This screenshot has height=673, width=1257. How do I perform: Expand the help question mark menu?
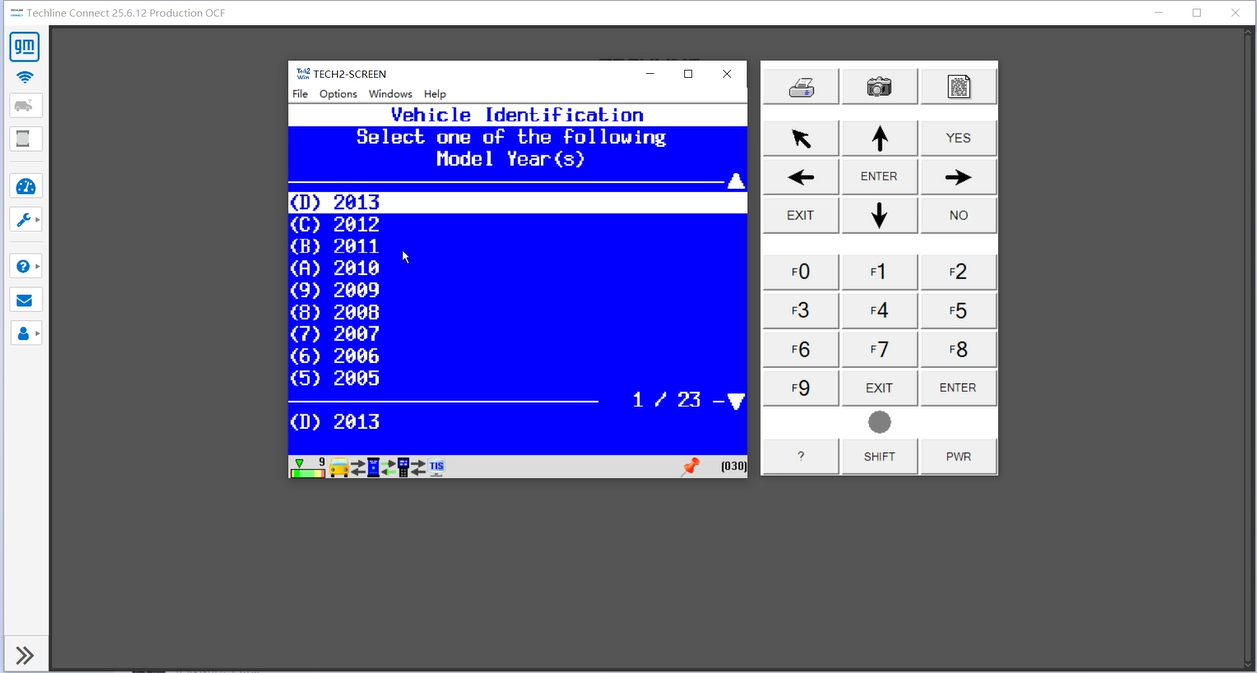point(25,267)
